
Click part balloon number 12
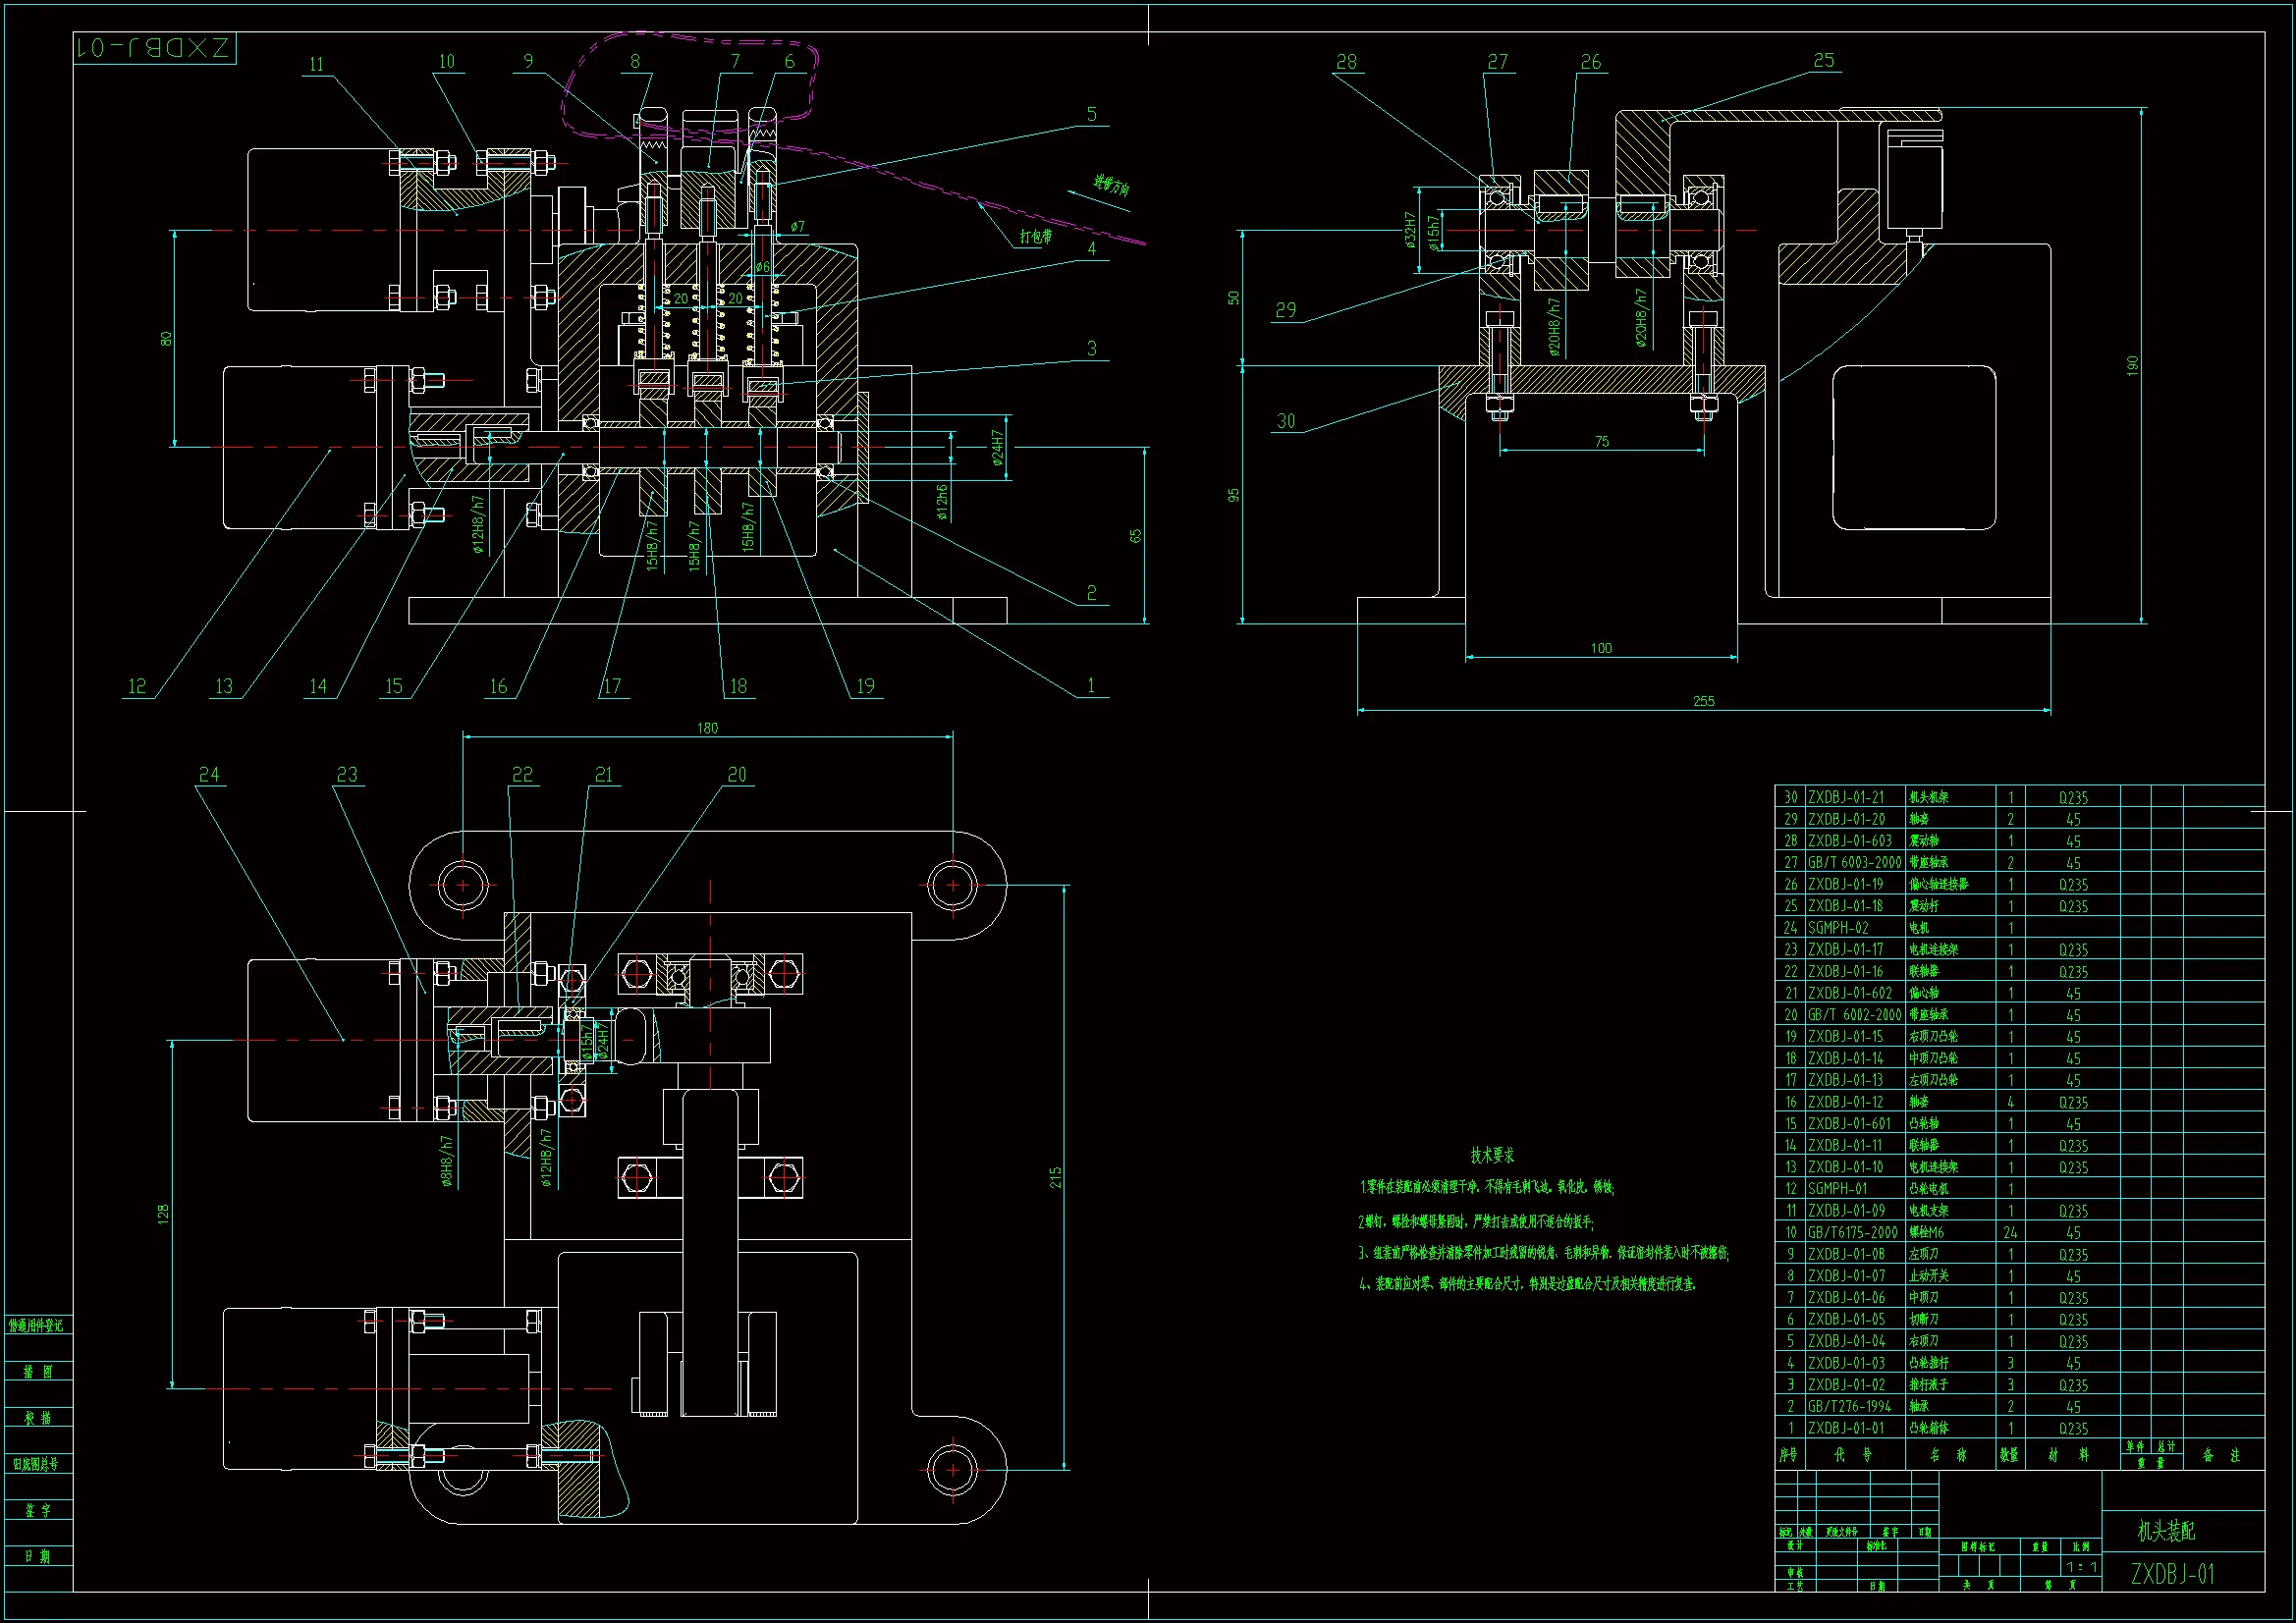click(x=137, y=686)
